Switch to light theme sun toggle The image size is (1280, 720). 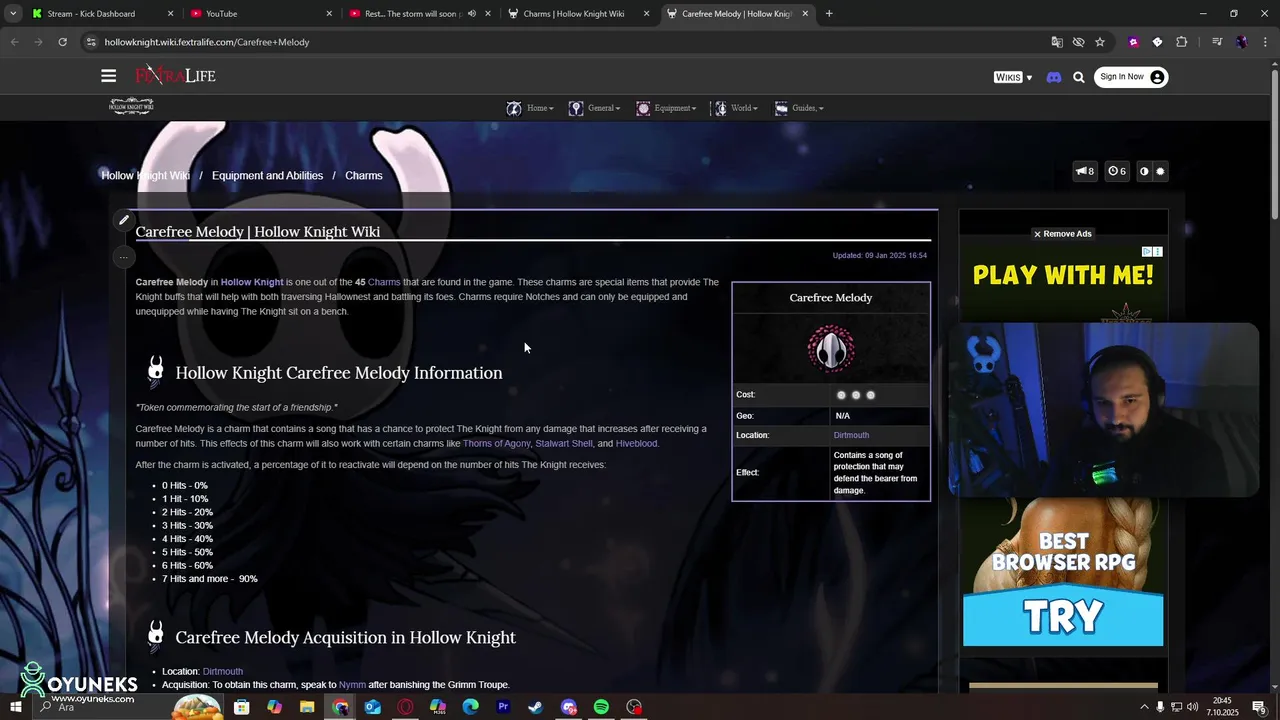(1160, 171)
